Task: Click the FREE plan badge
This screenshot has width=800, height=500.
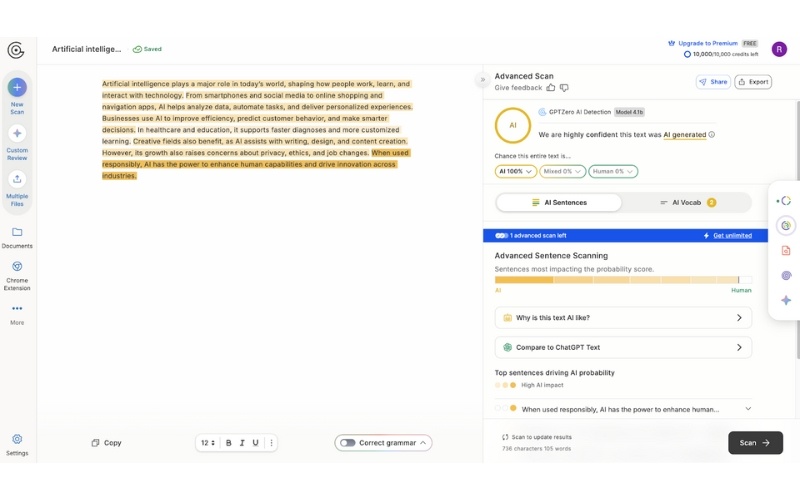Action: (749, 43)
